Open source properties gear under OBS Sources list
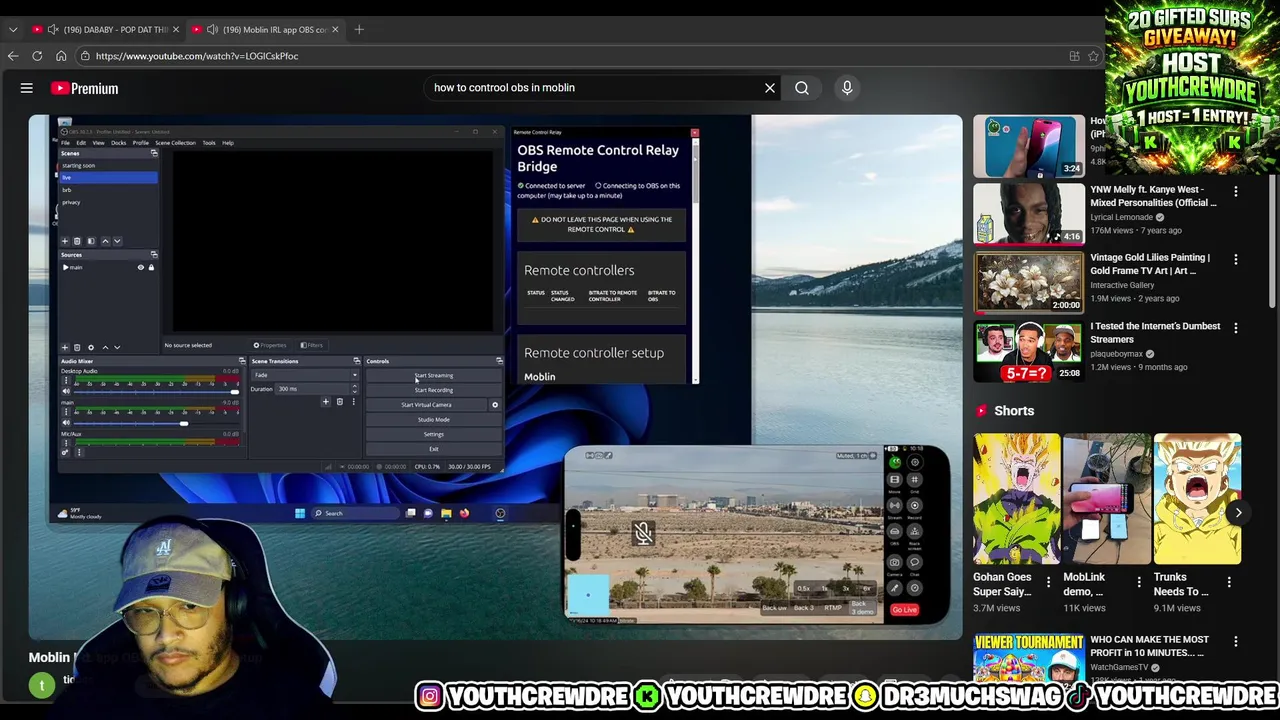This screenshot has width=1280, height=720. pyautogui.click(x=91, y=347)
